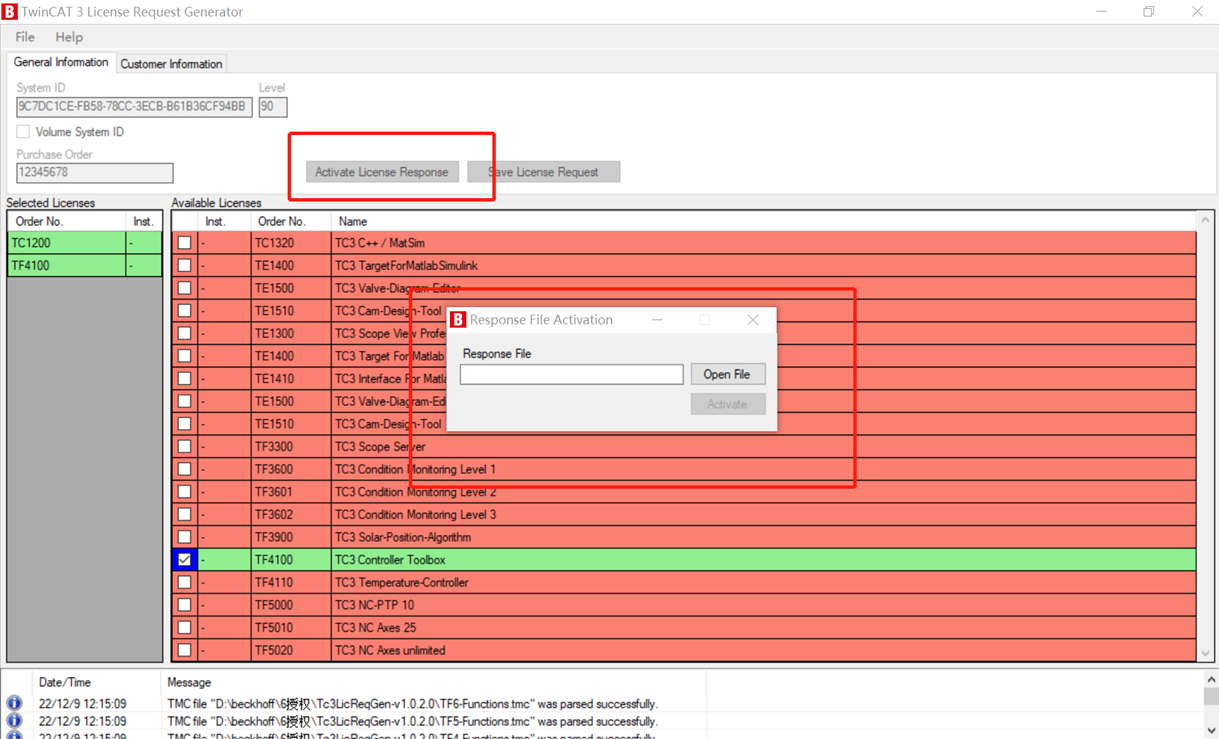
Task: Switch to the General Information tab
Action: tap(61, 63)
